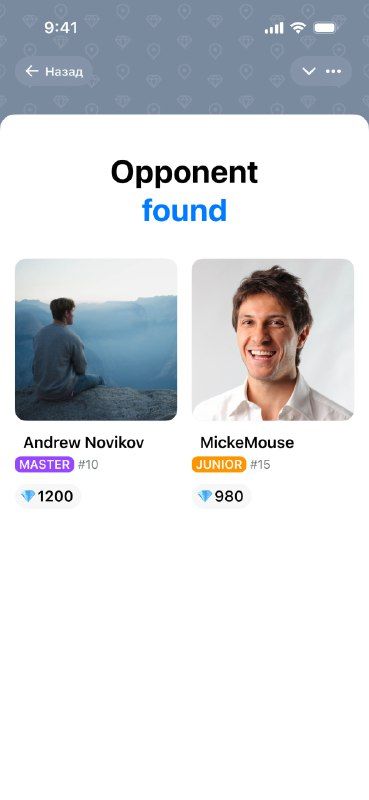Tap the MickeMouse username
The image size is (369, 800).
click(247, 442)
